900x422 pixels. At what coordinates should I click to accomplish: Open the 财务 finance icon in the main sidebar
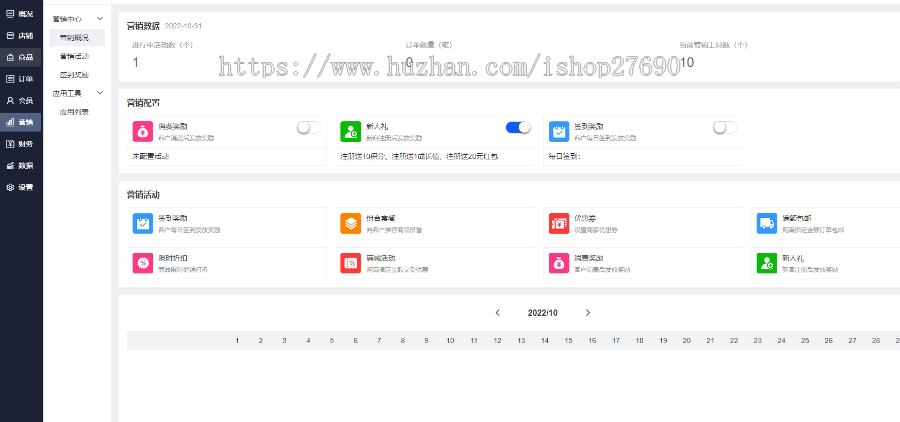(10, 144)
